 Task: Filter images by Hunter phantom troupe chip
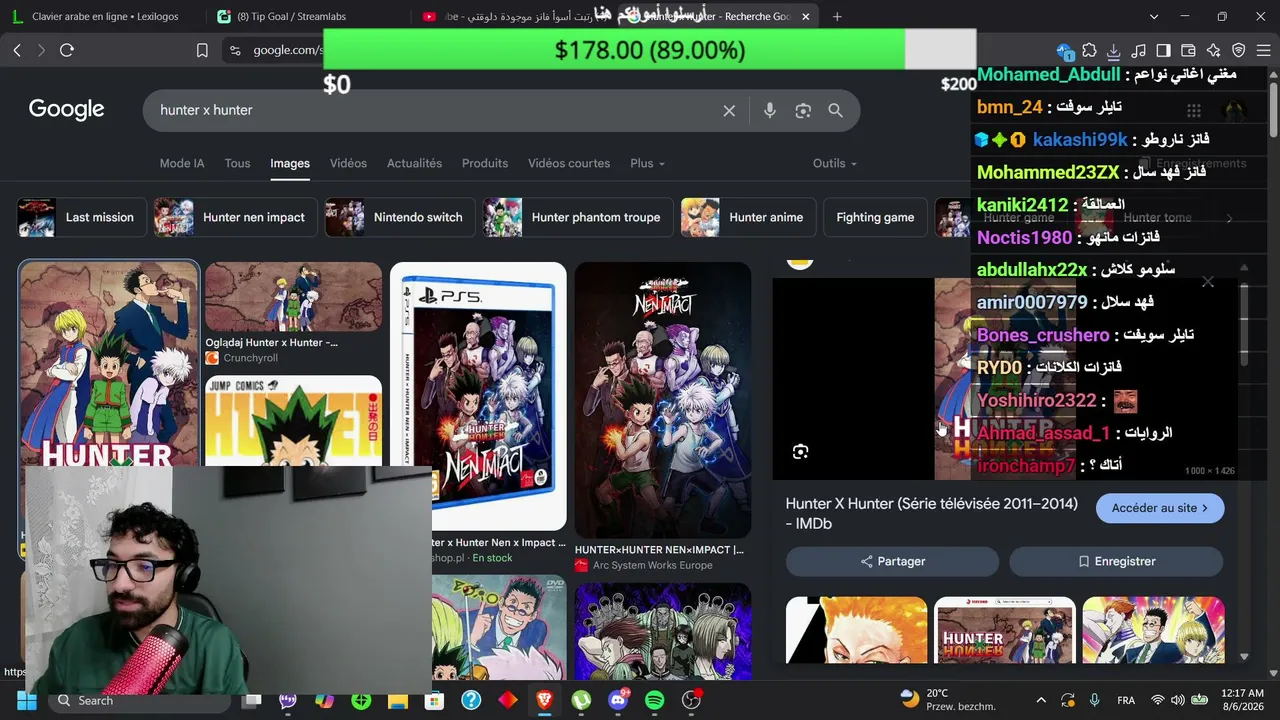577,217
